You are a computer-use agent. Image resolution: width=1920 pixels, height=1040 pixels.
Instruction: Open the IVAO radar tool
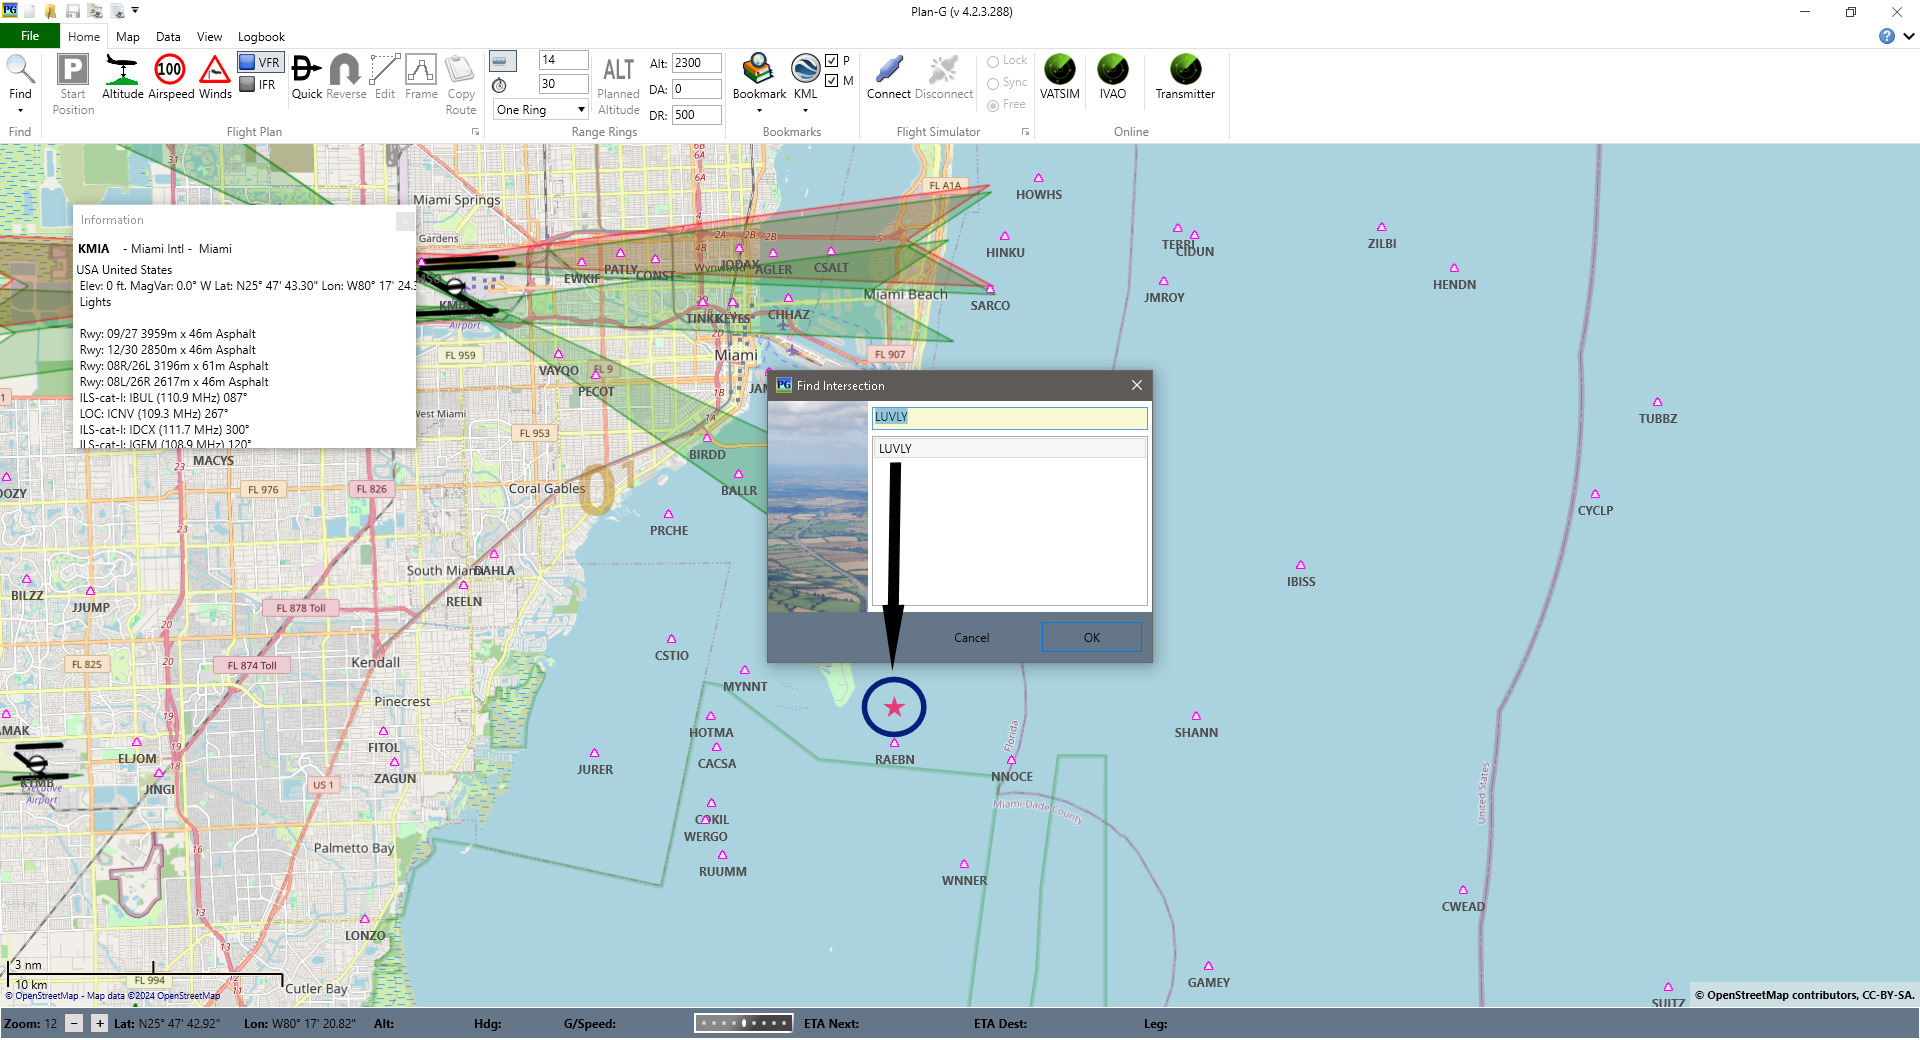[1112, 69]
